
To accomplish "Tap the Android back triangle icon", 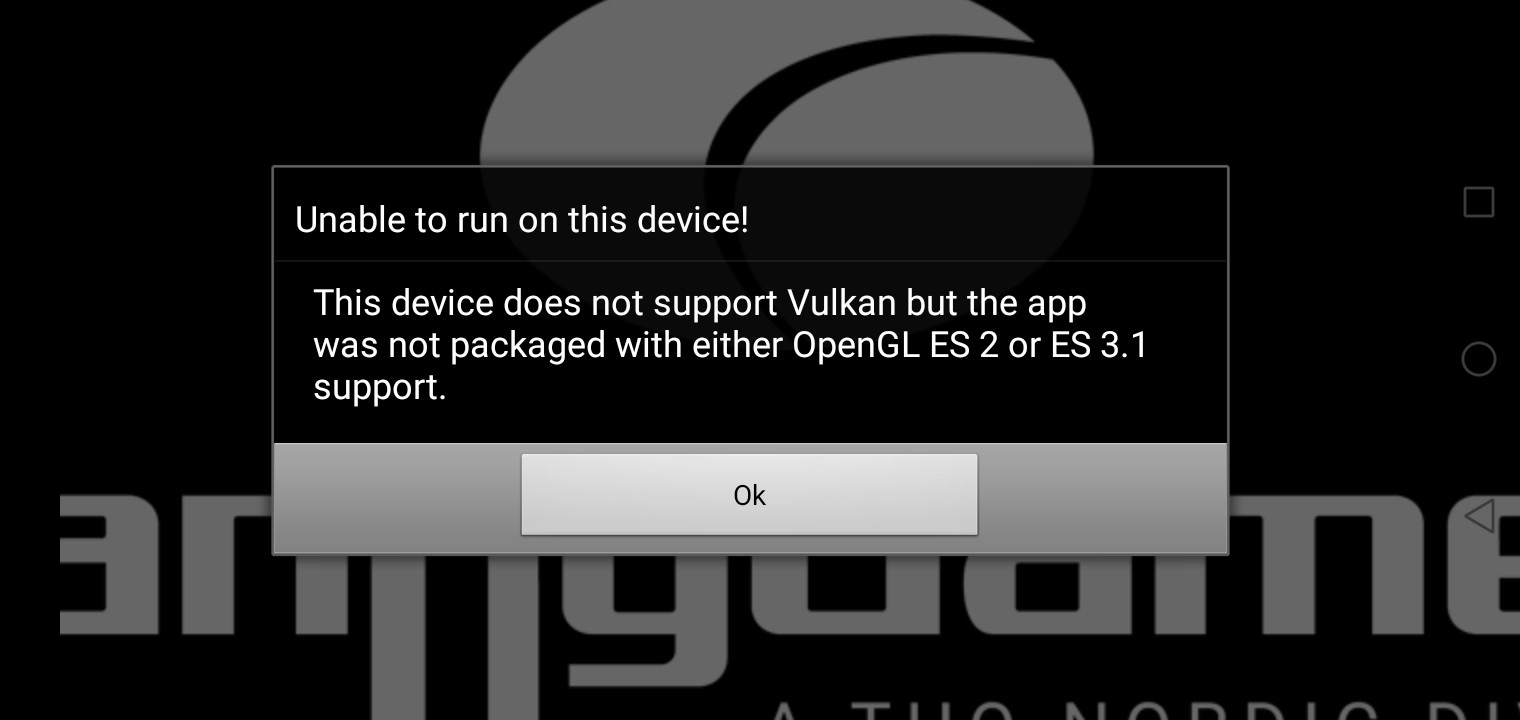I will pos(1478,516).
